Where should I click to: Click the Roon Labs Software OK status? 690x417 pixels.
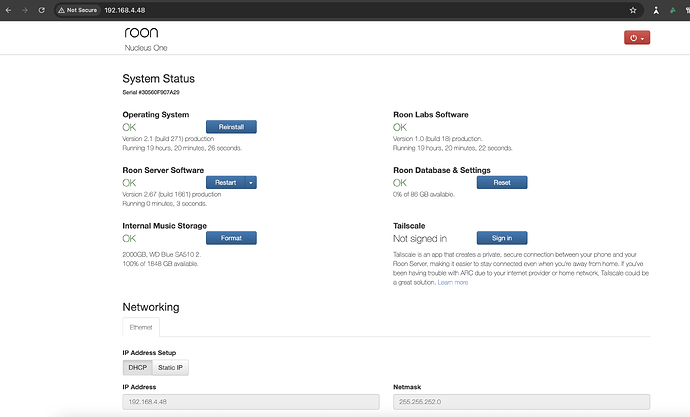pos(400,128)
